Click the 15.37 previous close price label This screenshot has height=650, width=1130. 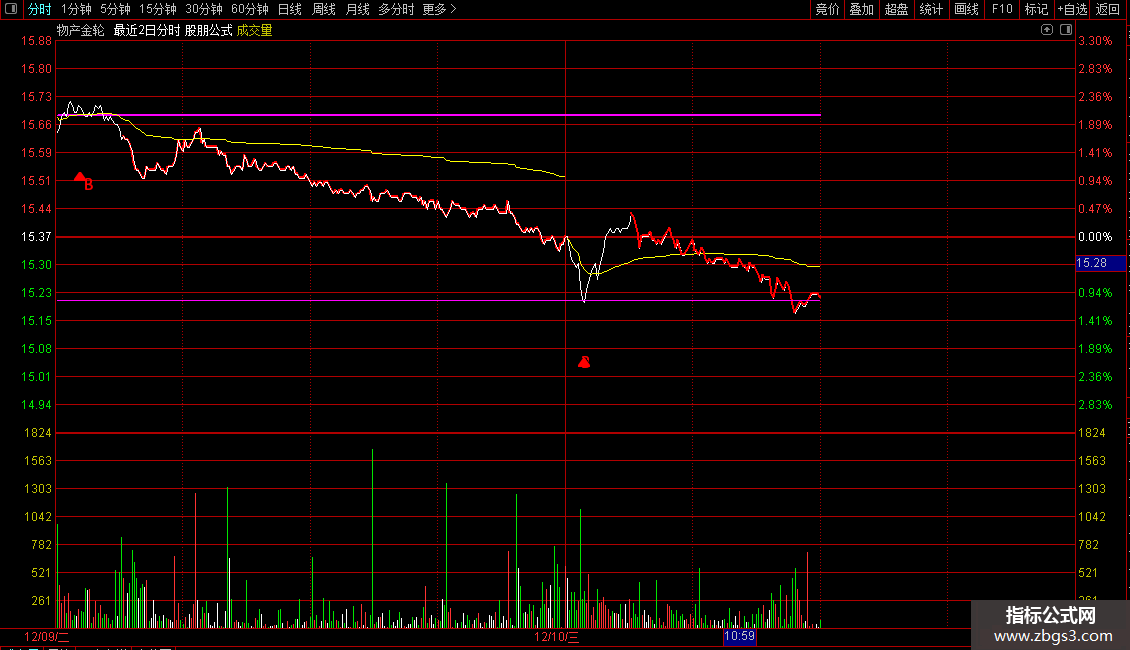(x=36, y=237)
